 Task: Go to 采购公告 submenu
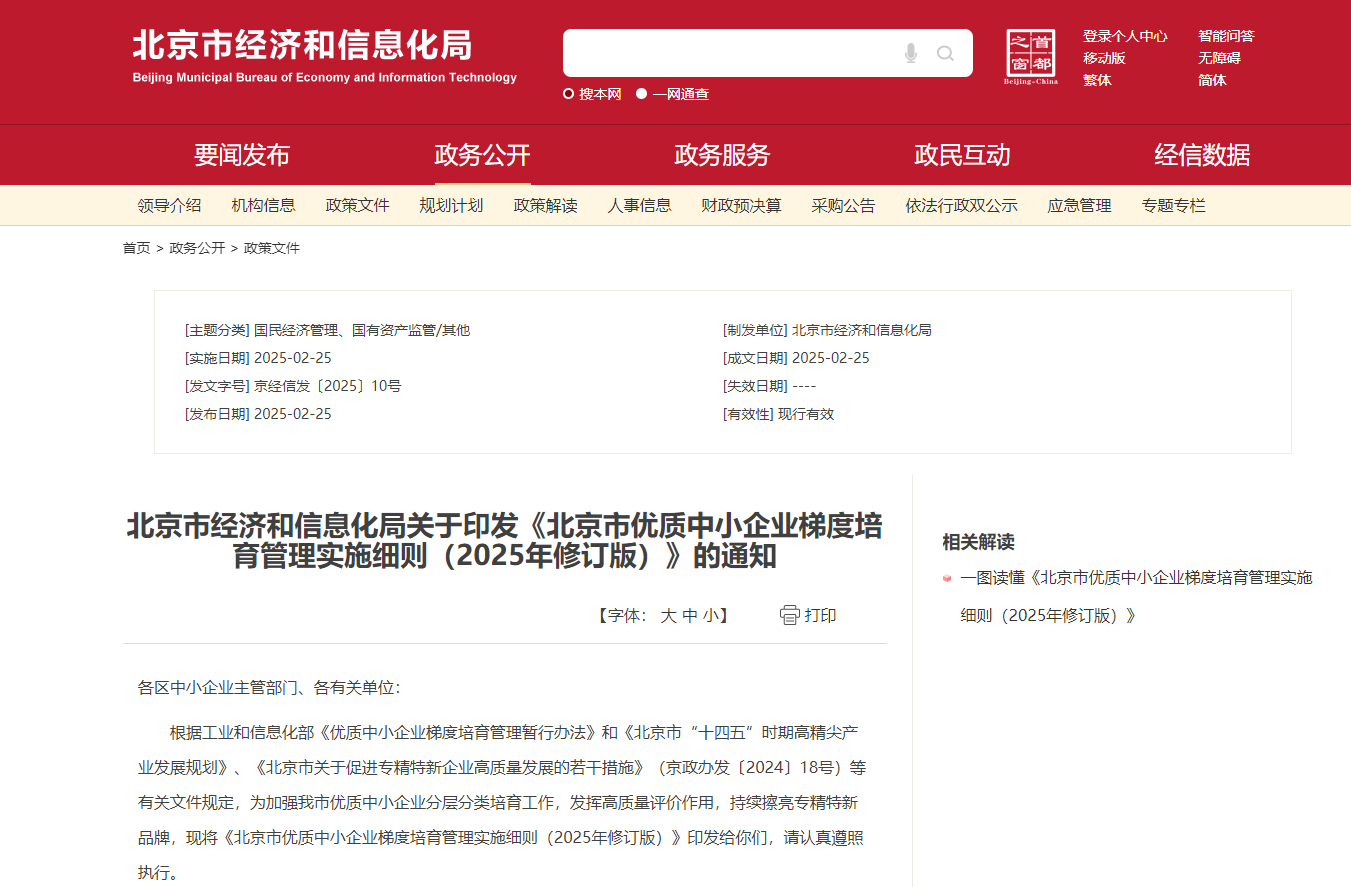843,205
